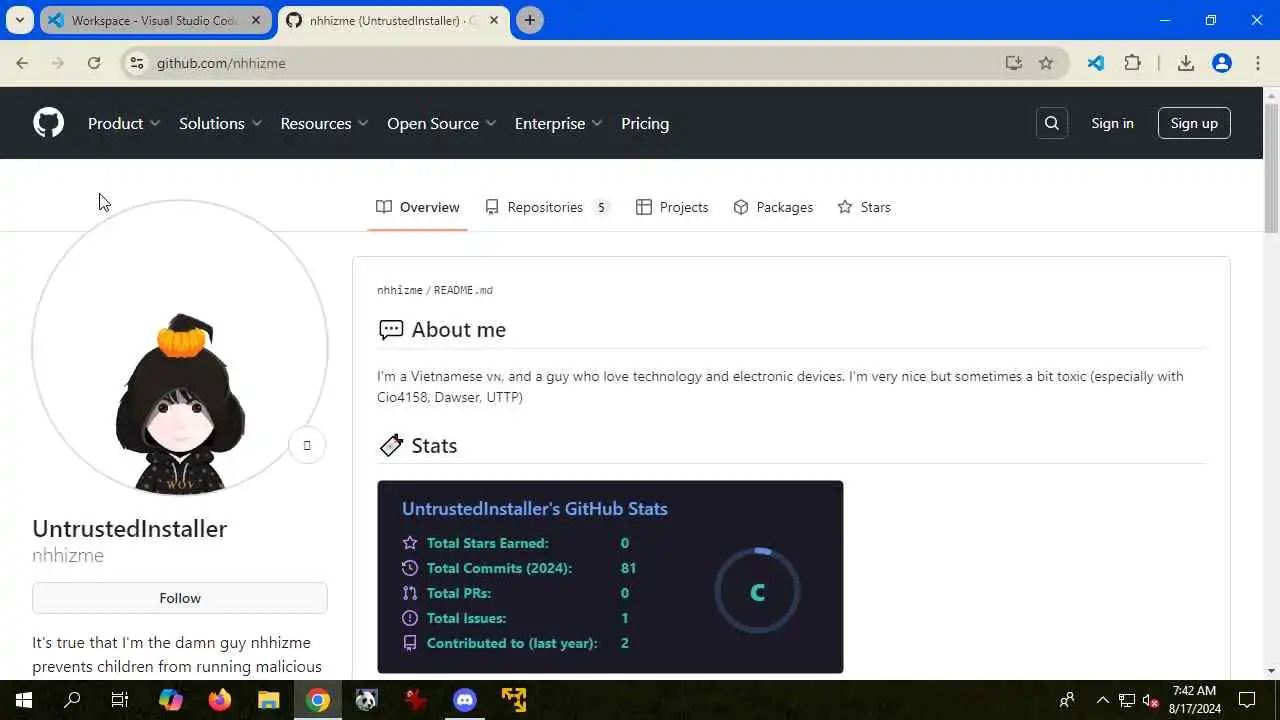
Task: Follow the user UntrustedInstaller
Action: coord(180,598)
